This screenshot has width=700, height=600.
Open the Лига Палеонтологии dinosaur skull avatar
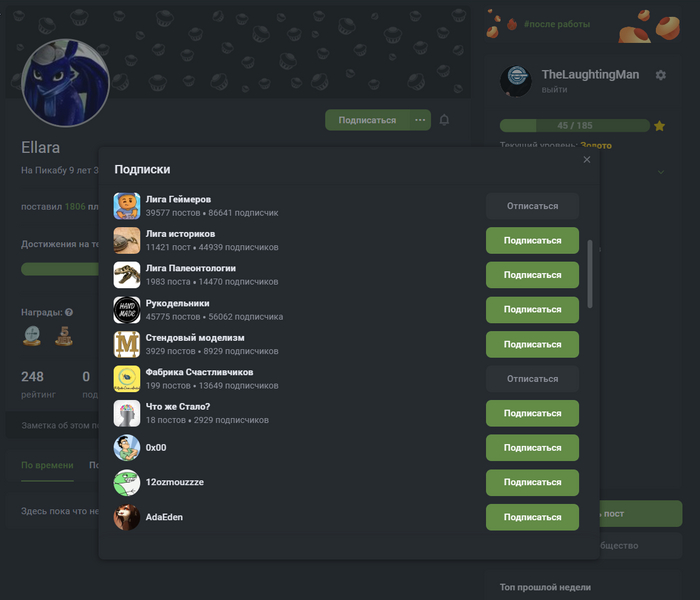pos(127,275)
